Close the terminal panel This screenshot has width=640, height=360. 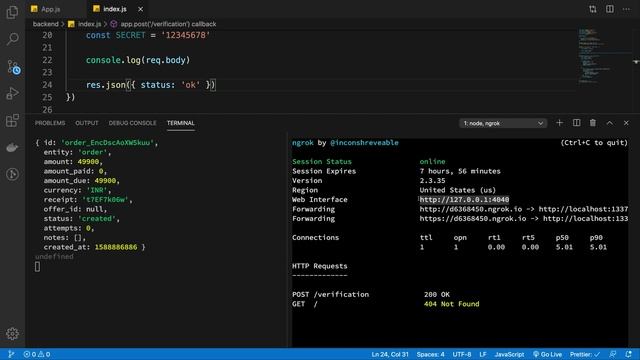click(x=626, y=123)
